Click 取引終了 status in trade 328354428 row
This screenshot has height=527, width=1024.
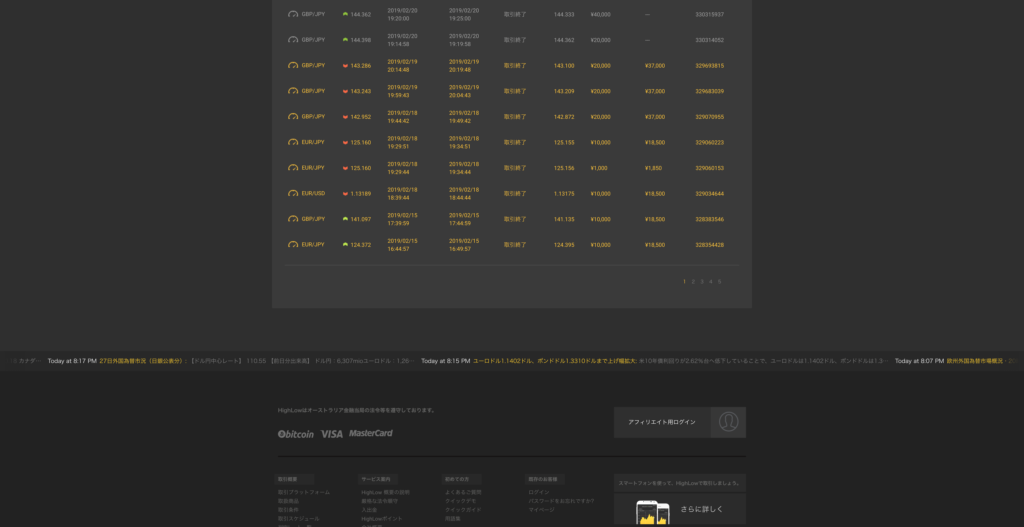pyautogui.click(x=515, y=245)
